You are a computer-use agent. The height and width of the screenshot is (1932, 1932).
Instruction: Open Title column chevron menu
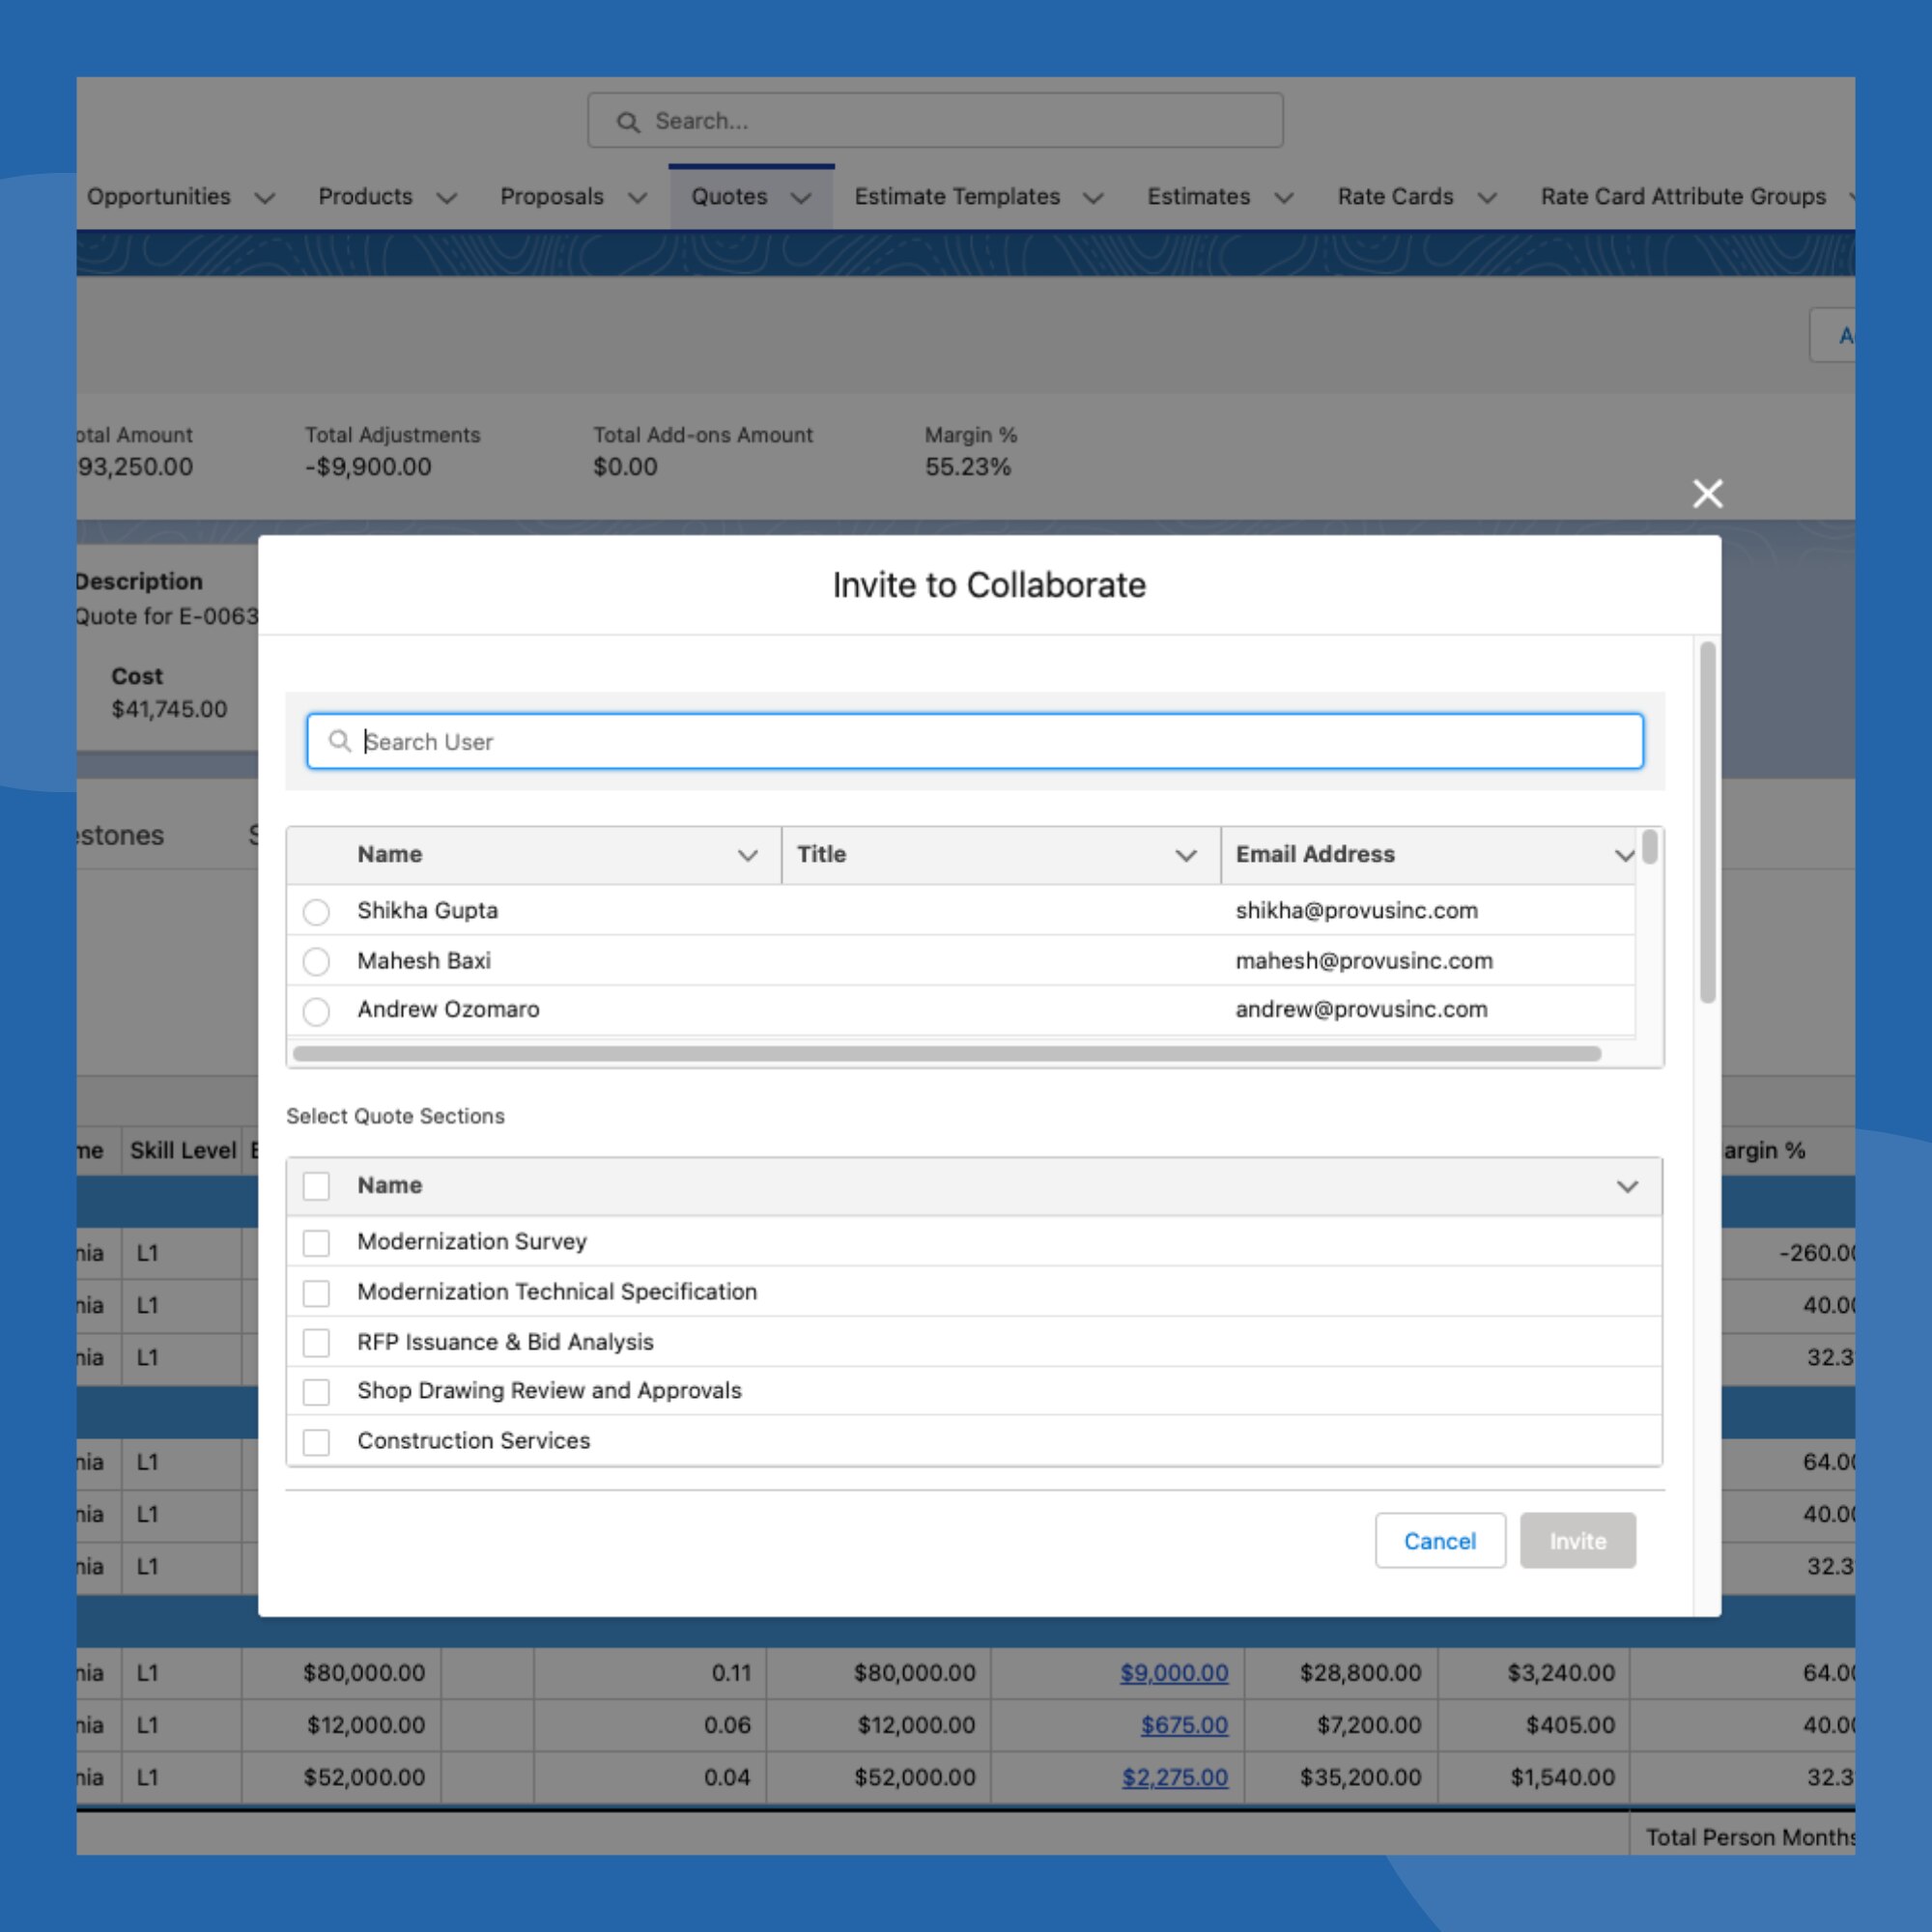(x=1186, y=855)
